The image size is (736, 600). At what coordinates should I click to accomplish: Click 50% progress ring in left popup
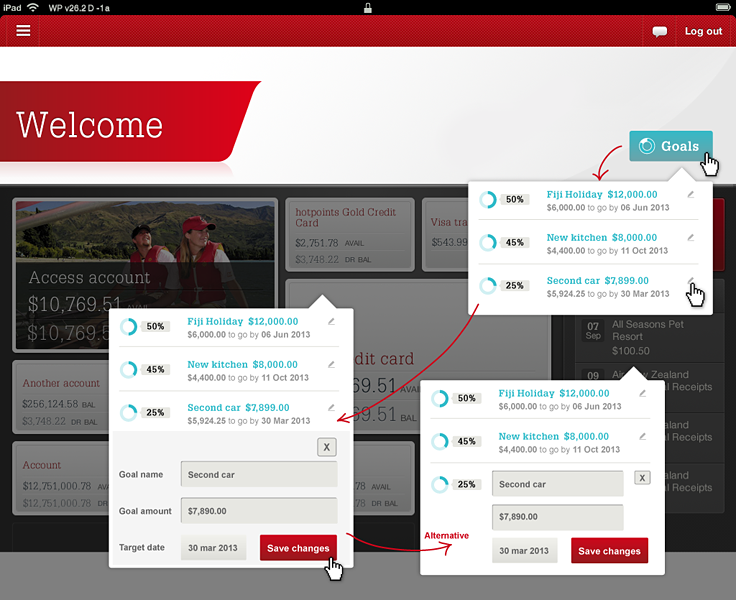coord(128,327)
